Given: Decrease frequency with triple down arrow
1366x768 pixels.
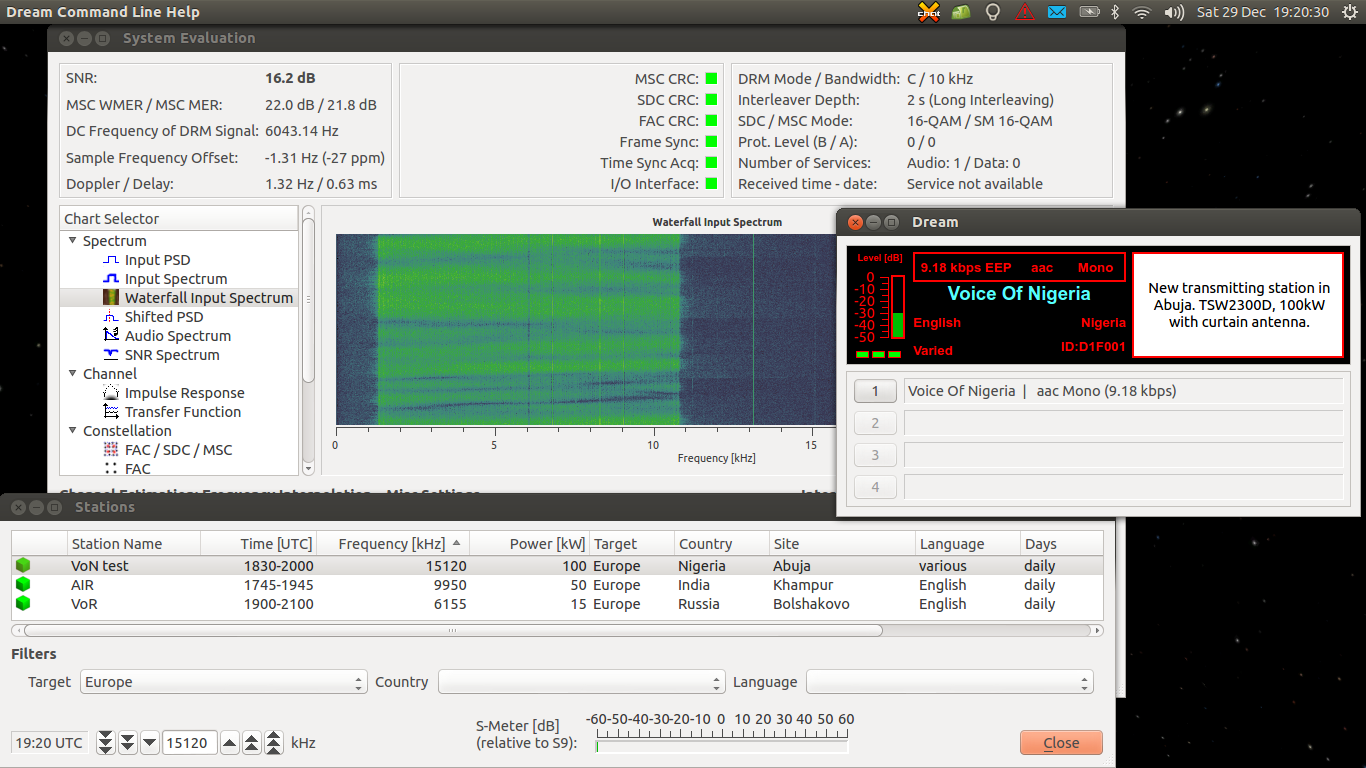Looking at the screenshot, I should (x=106, y=743).
